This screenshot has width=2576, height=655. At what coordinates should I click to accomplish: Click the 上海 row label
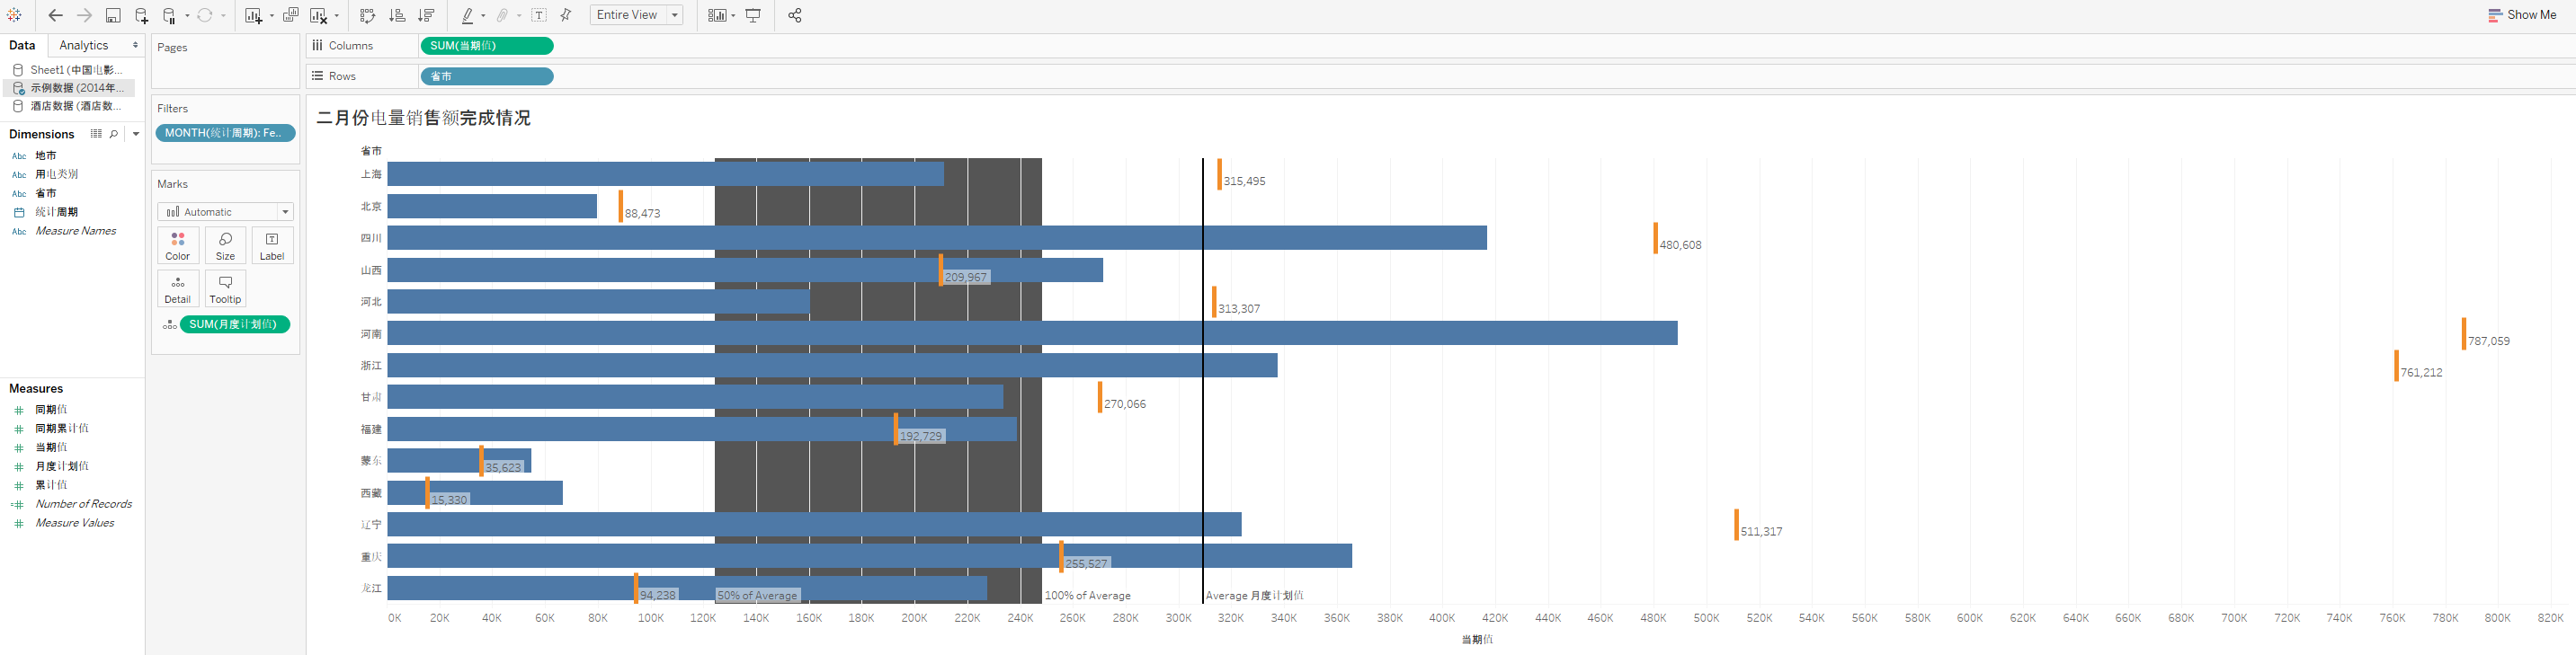pos(371,174)
